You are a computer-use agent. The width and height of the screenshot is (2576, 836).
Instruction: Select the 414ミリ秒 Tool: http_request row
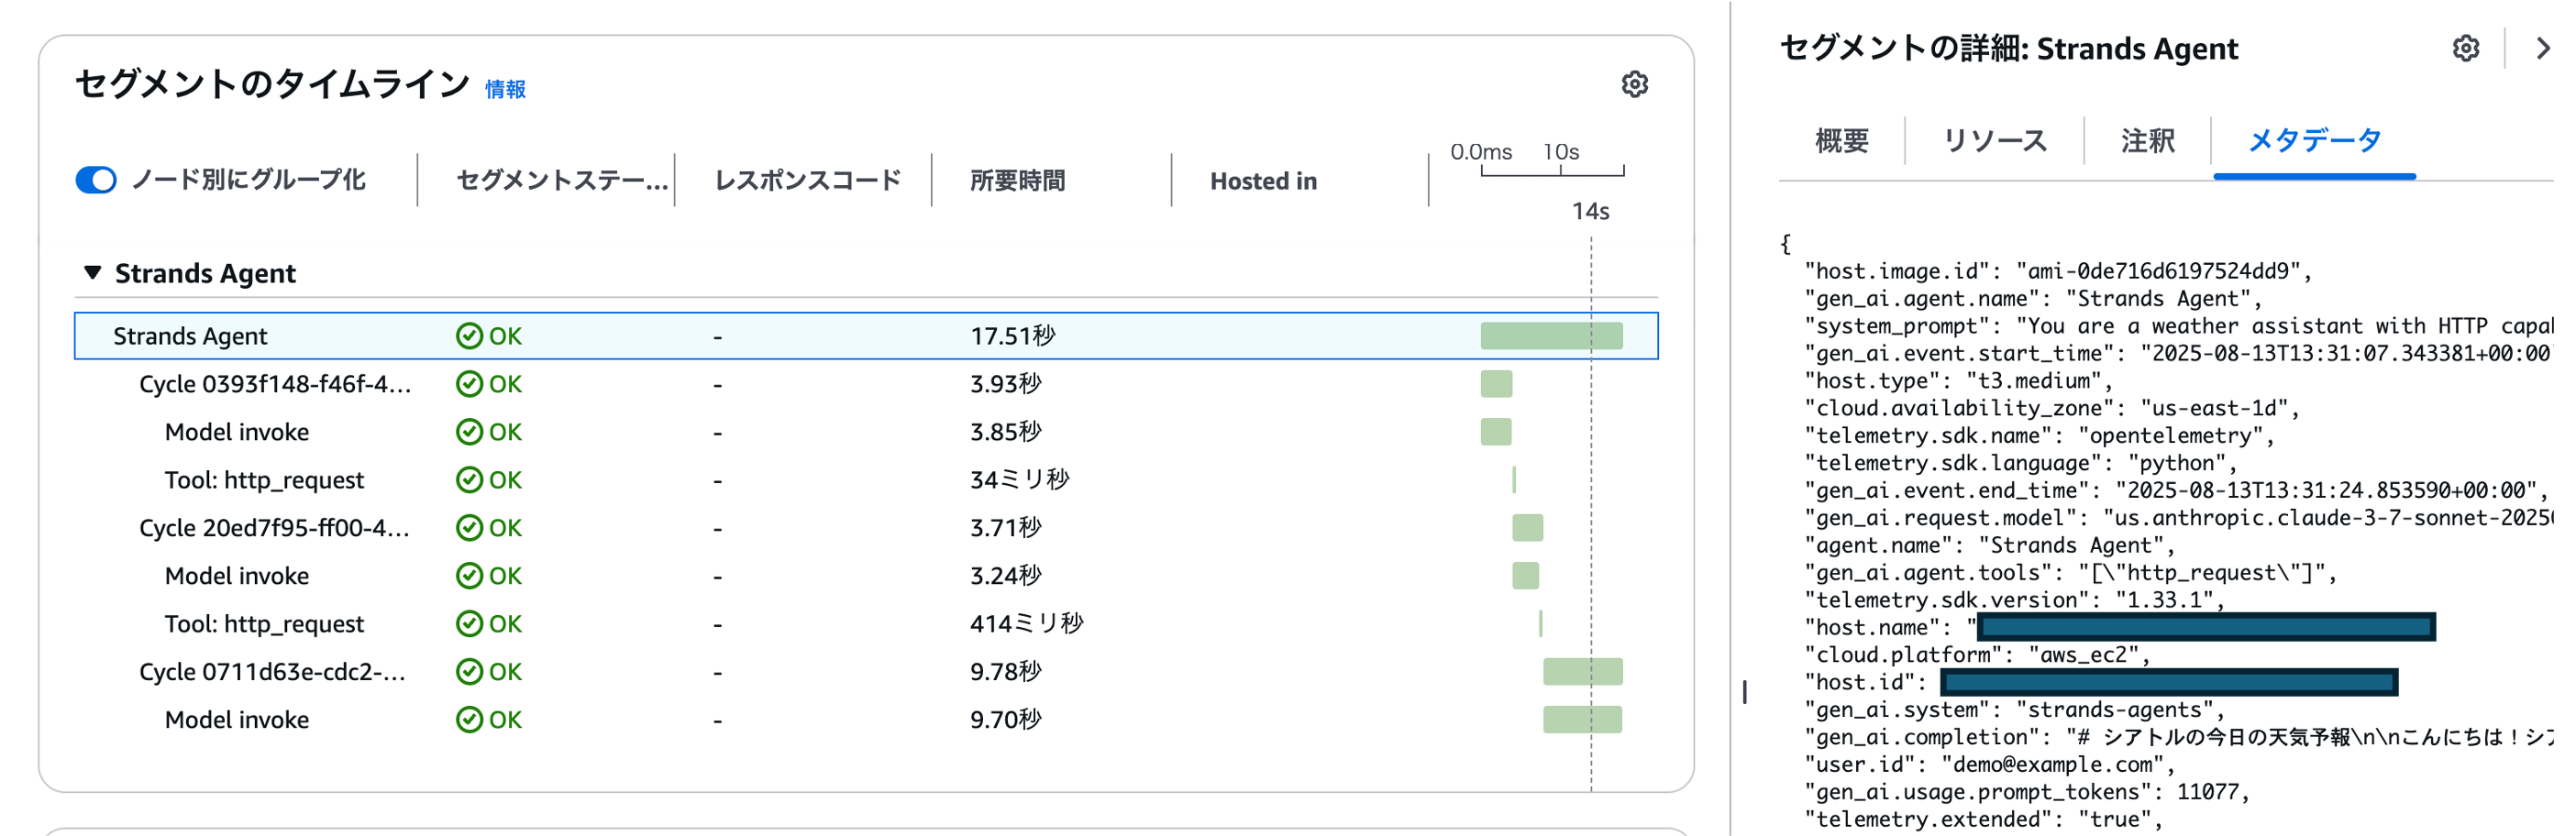264,624
